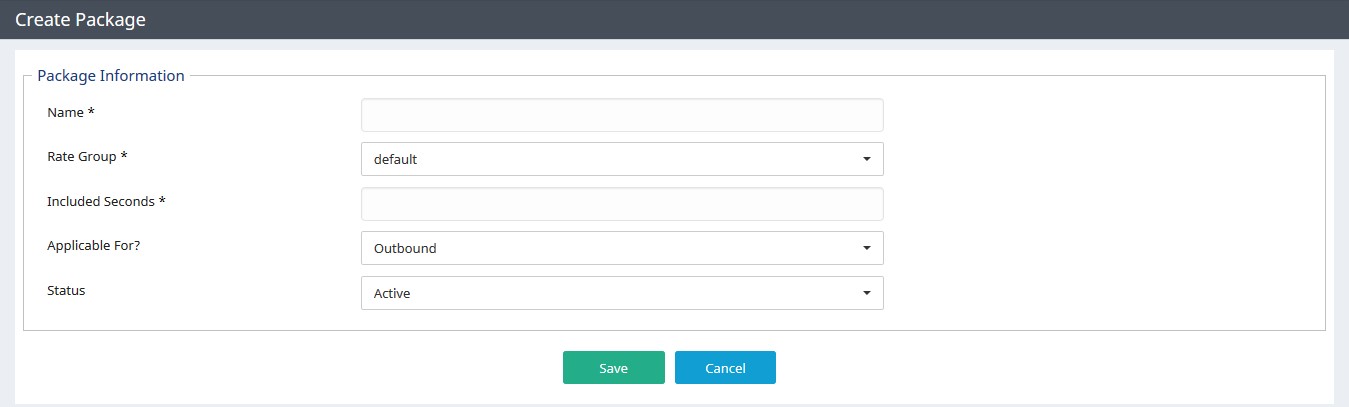This screenshot has height=407, width=1349.
Task: Click the Rate Group dropdown arrow
Action: tap(866, 159)
